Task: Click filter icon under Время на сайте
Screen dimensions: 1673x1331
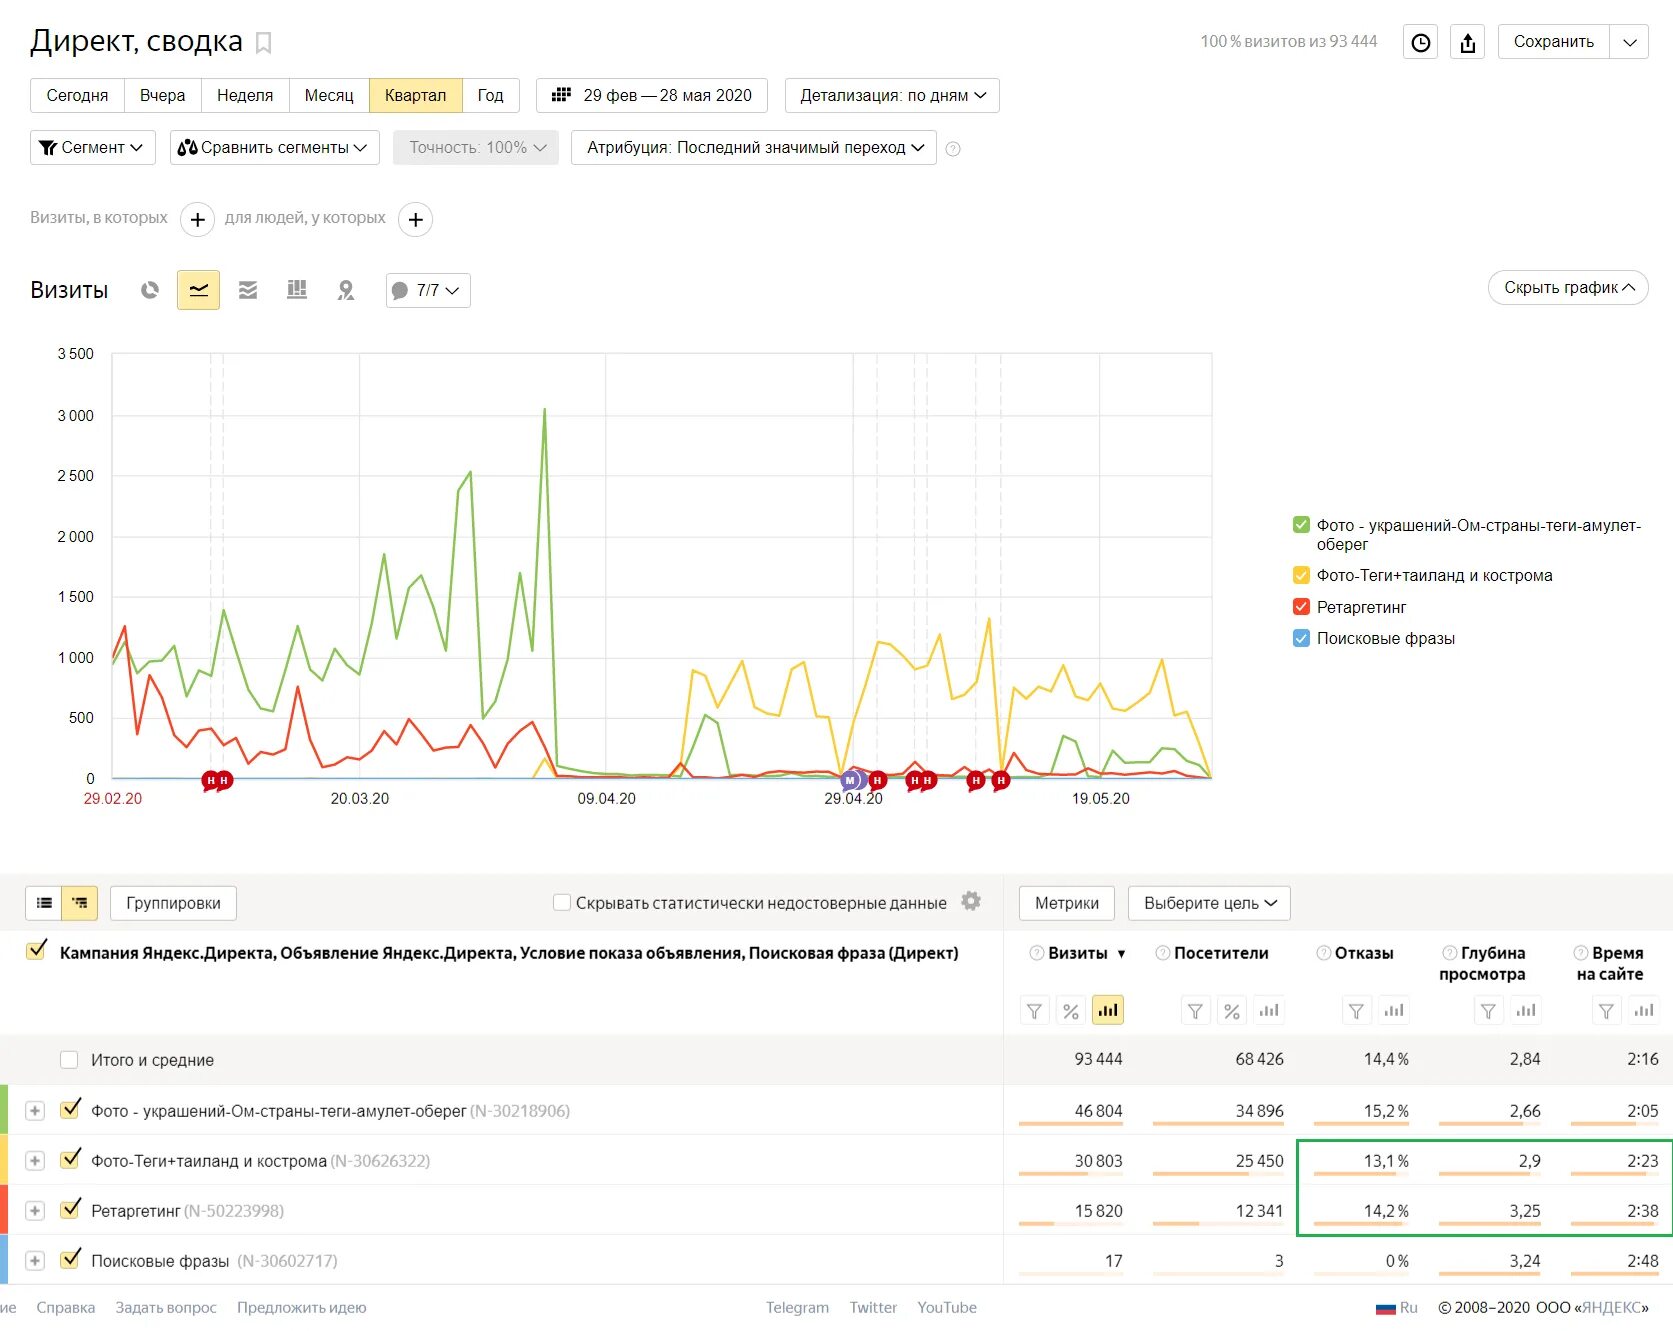Action: coord(1606,1011)
